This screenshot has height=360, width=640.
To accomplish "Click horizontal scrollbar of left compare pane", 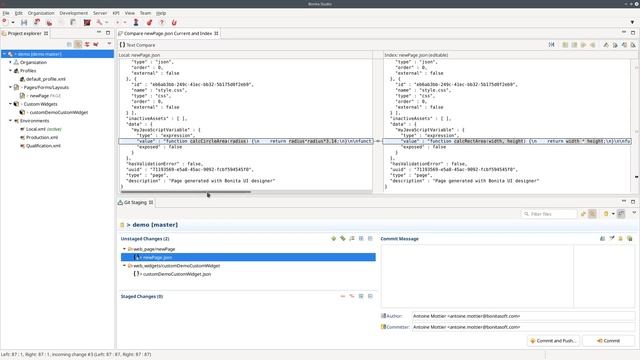I will click(x=186, y=191).
